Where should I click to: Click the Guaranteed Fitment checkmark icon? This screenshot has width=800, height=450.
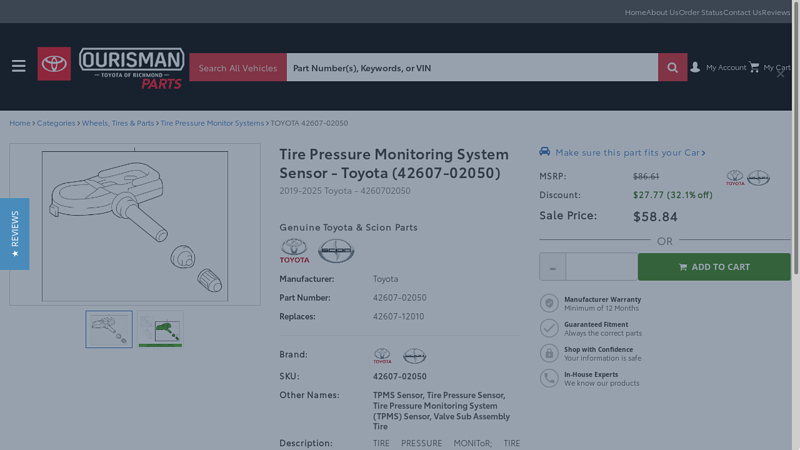(549, 328)
